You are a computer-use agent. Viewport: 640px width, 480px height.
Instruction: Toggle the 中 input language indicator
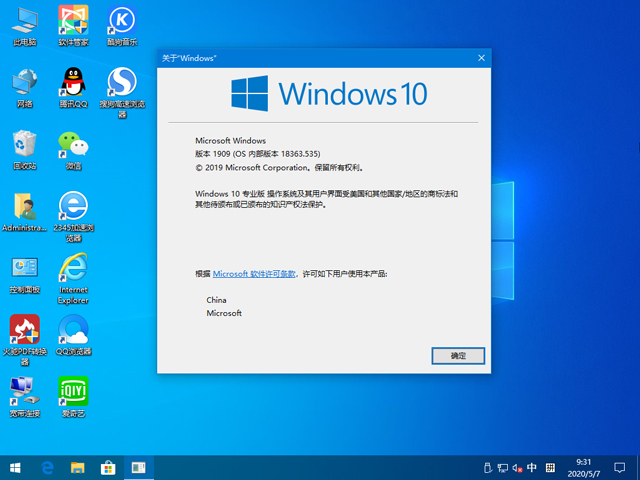coord(531,467)
